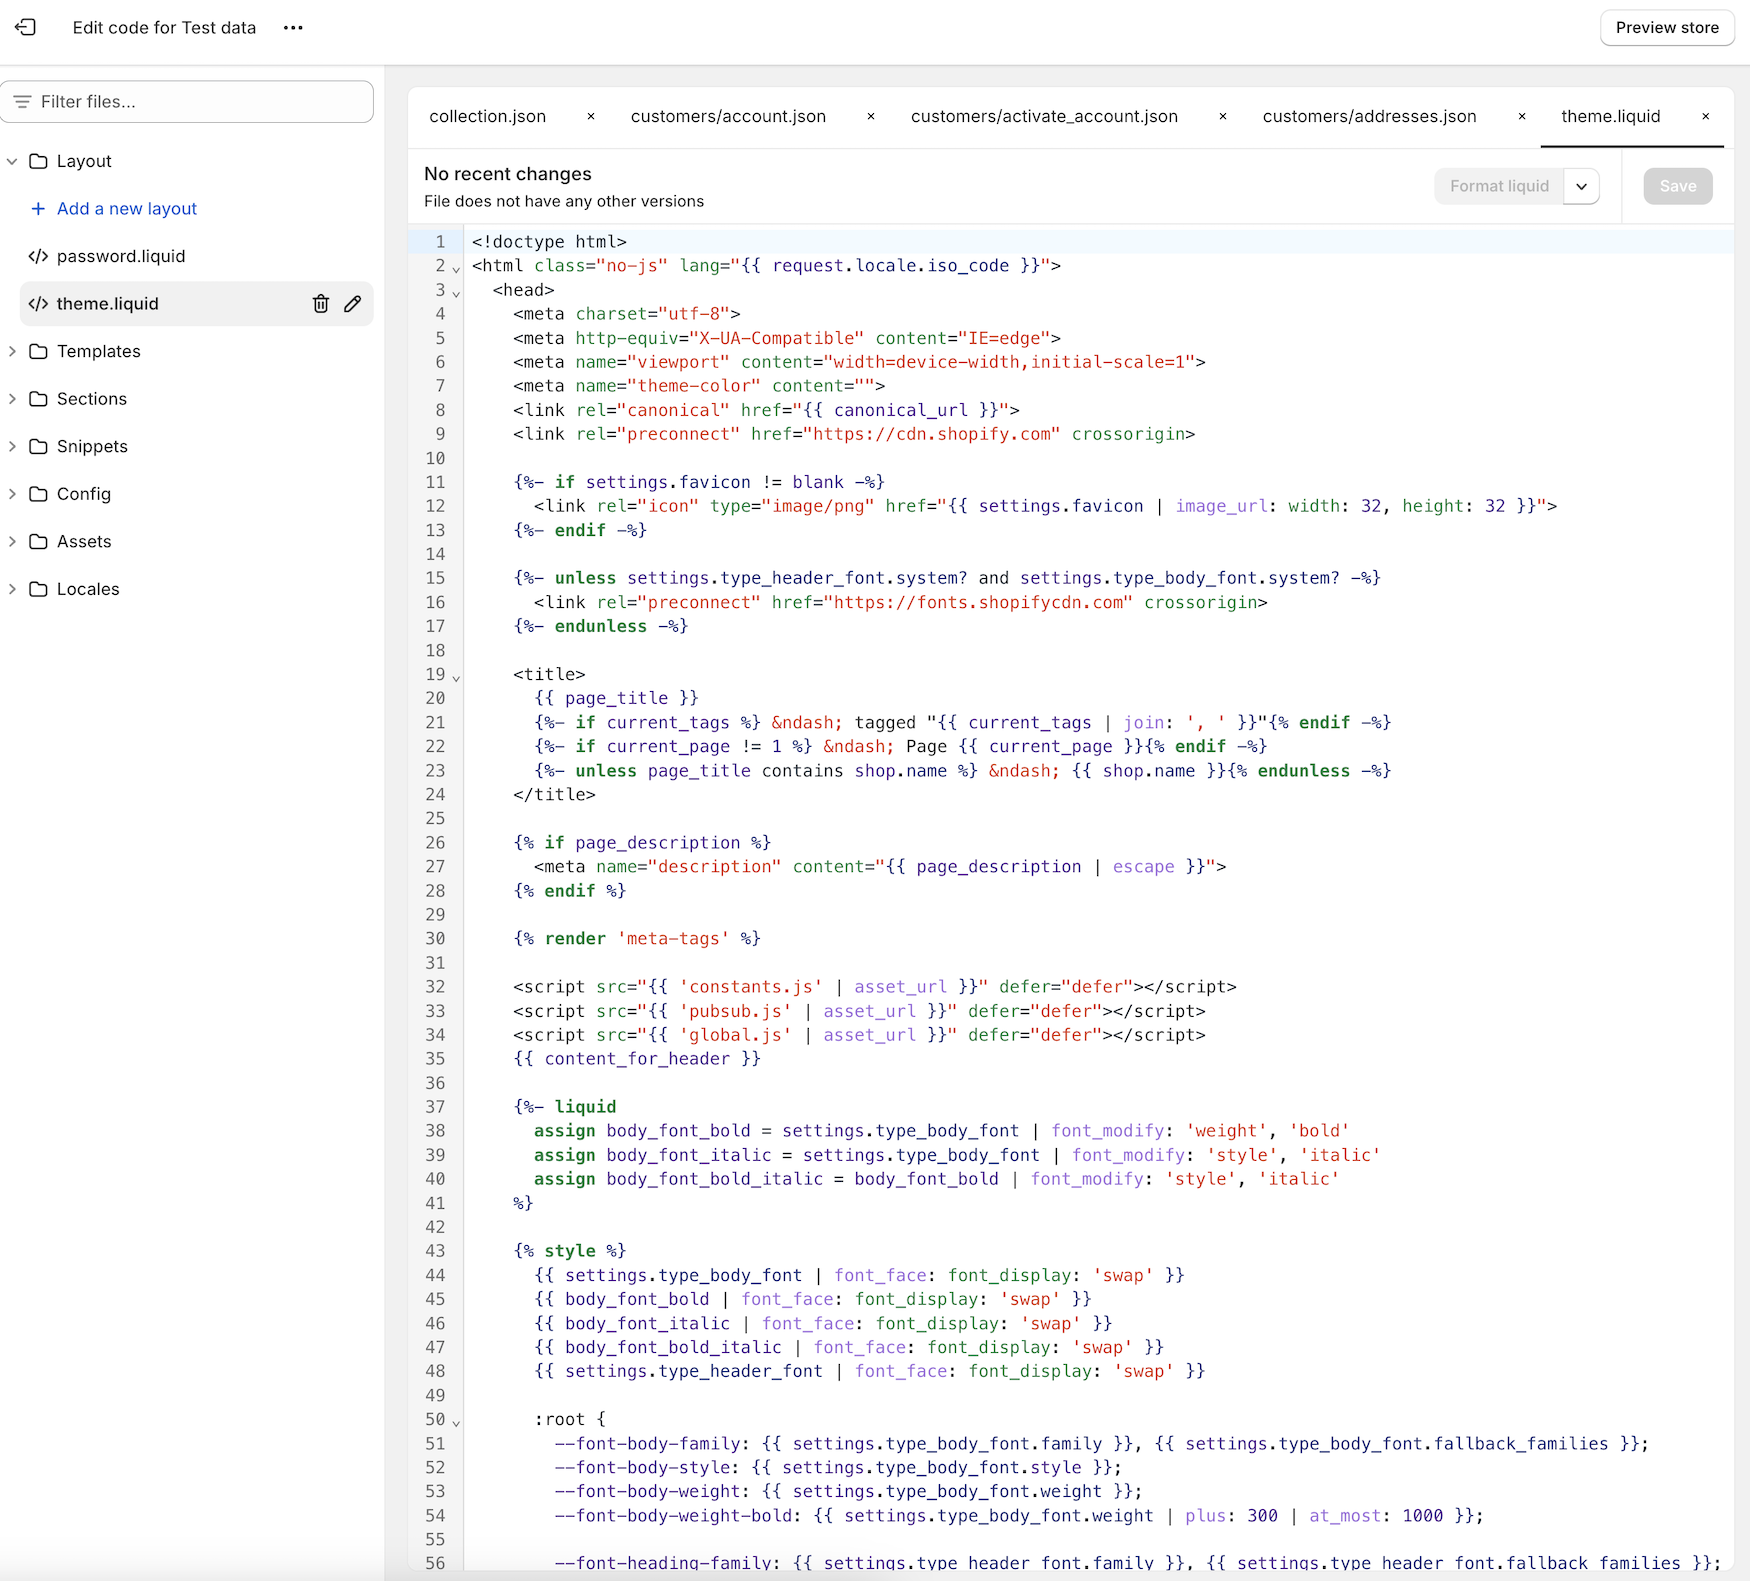Click 'page_title' text on line 20

[616, 698]
